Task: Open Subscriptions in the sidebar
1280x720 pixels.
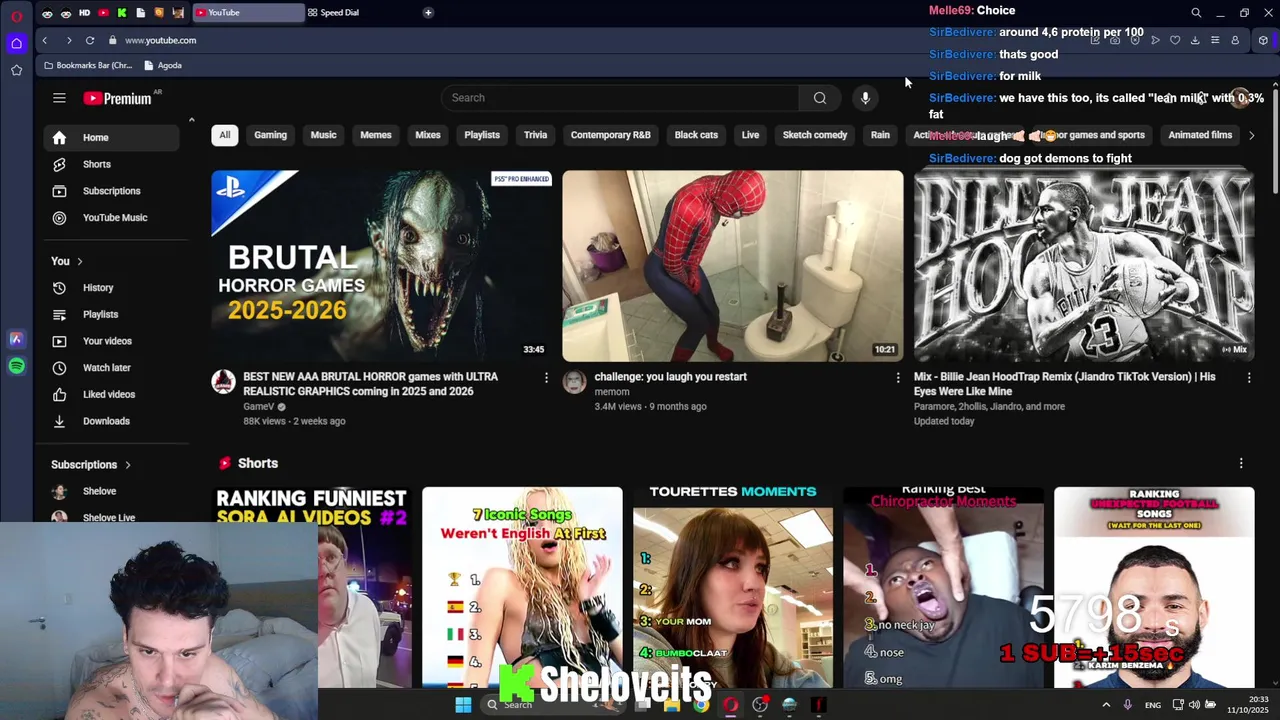Action: (x=111, y=191)
